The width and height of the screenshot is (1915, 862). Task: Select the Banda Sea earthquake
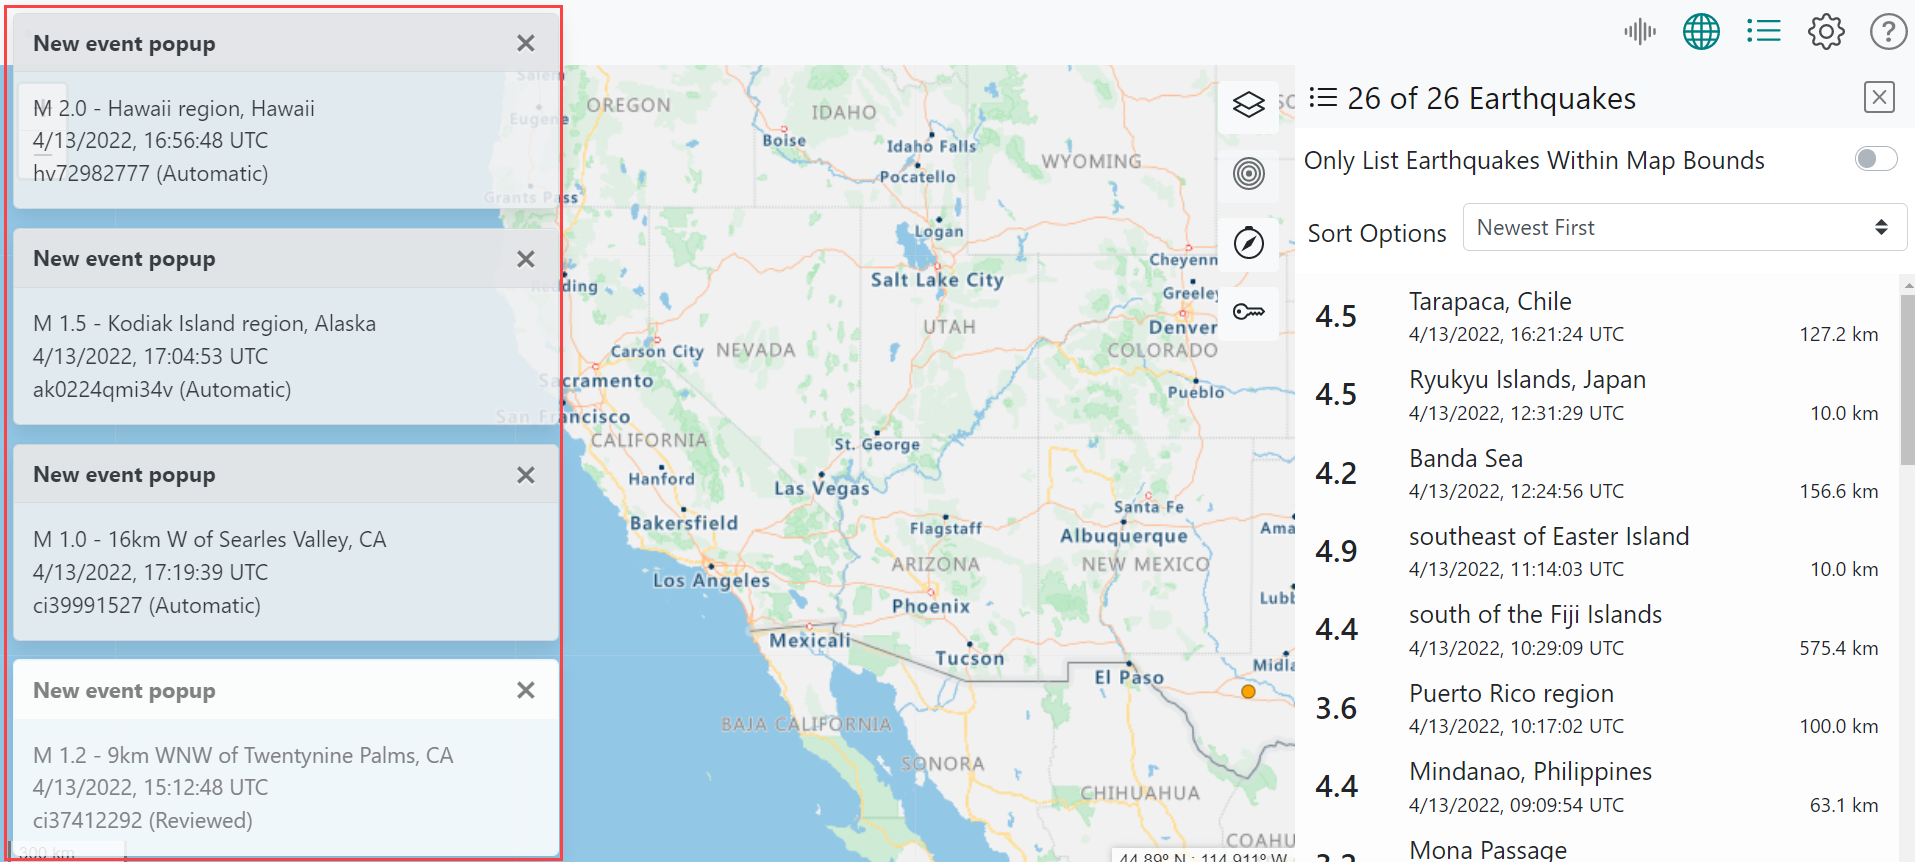(x=1596, y=473)
